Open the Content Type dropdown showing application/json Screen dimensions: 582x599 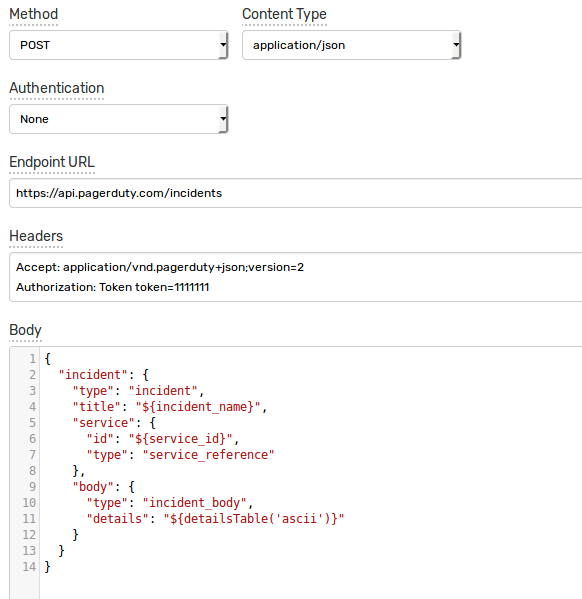[x=351, y=45]
